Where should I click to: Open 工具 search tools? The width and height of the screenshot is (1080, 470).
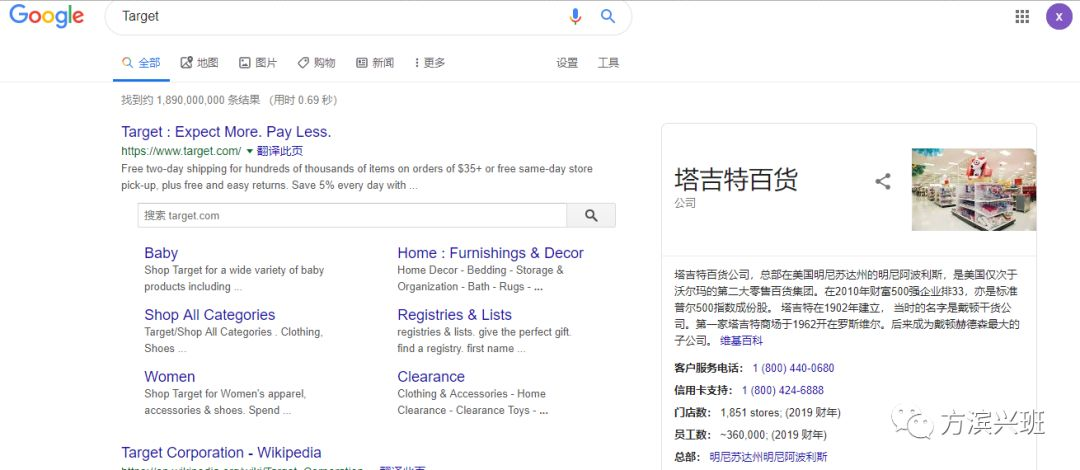pos(608,63)
